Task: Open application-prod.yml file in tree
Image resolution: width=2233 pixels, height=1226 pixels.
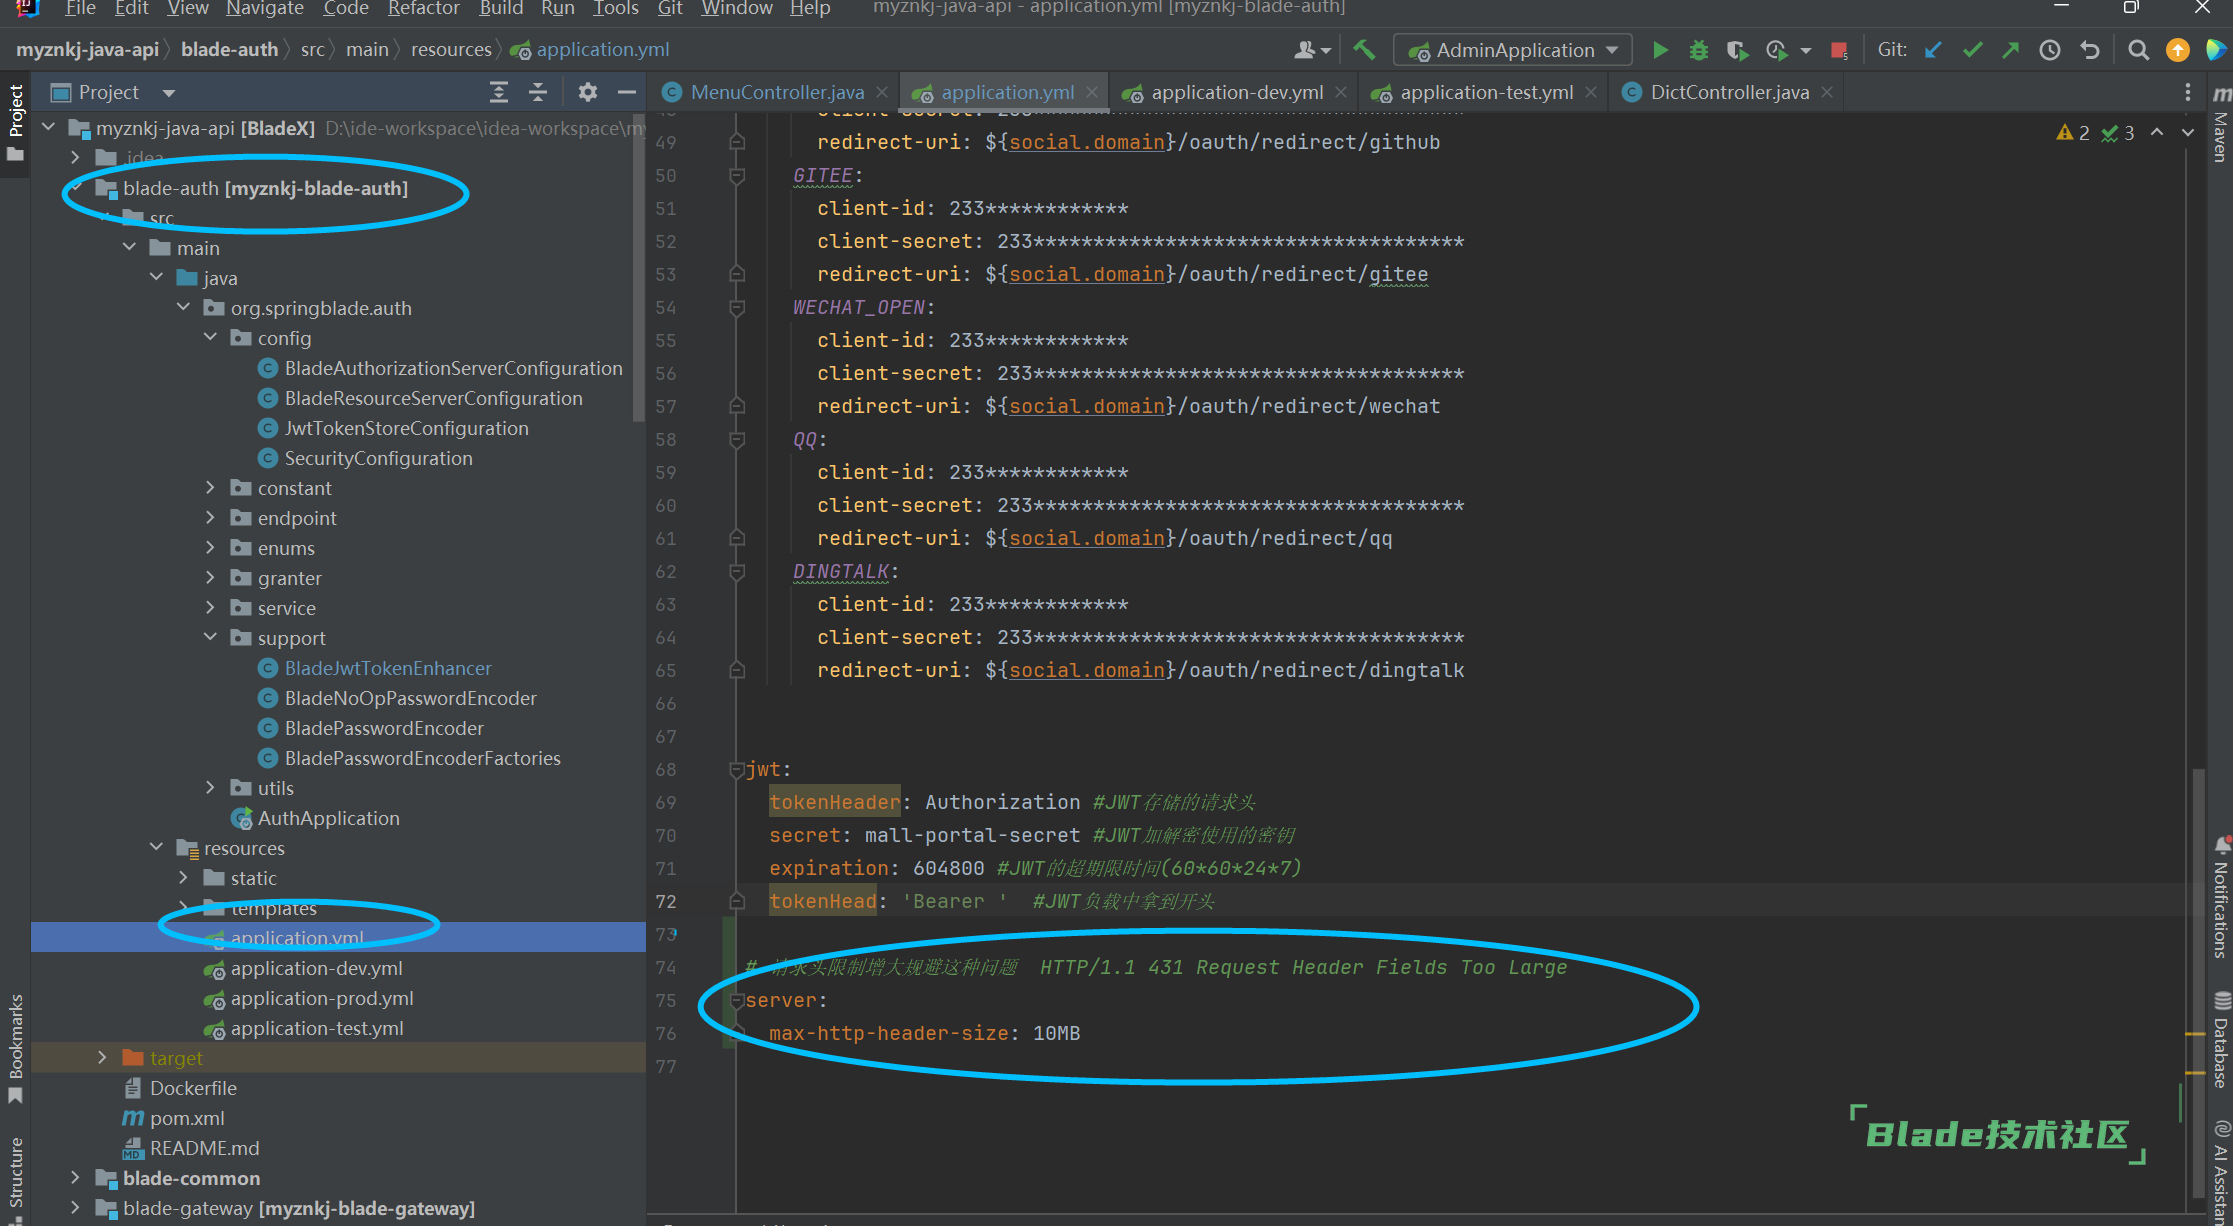Action: coord(322,998)
